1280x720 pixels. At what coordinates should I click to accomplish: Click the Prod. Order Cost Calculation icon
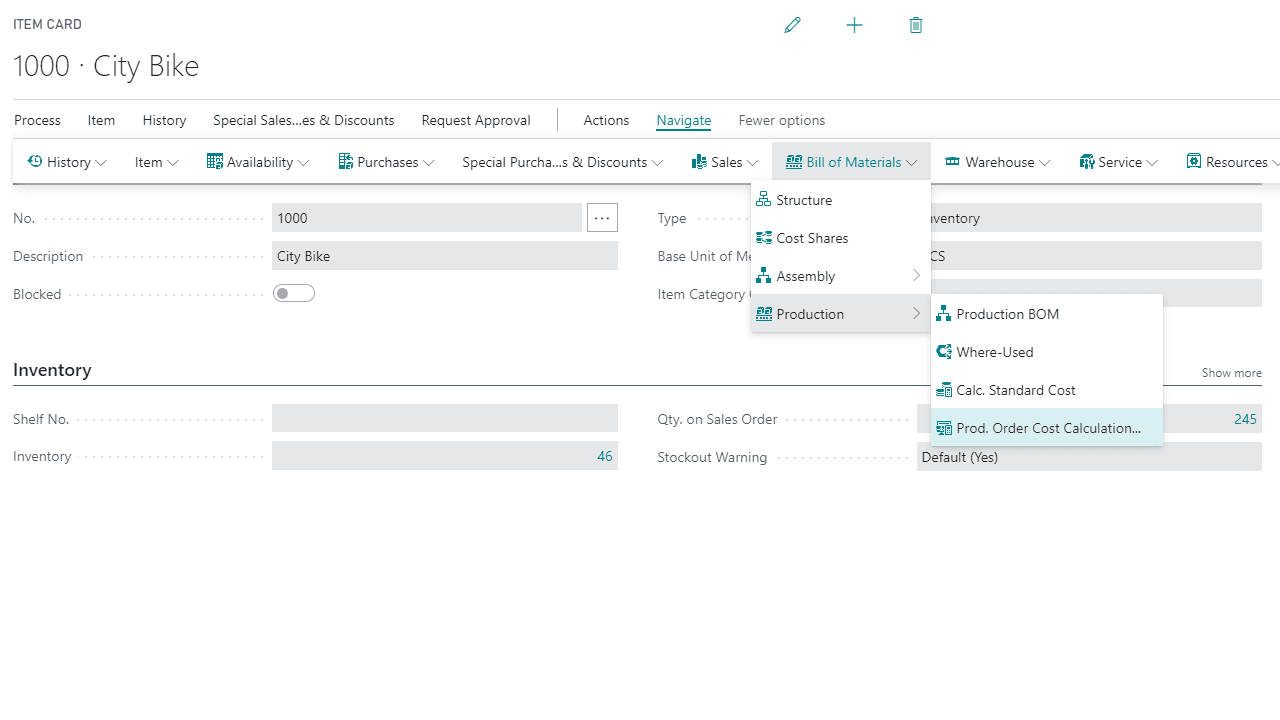pyautogui.click(x=943, y=428)
